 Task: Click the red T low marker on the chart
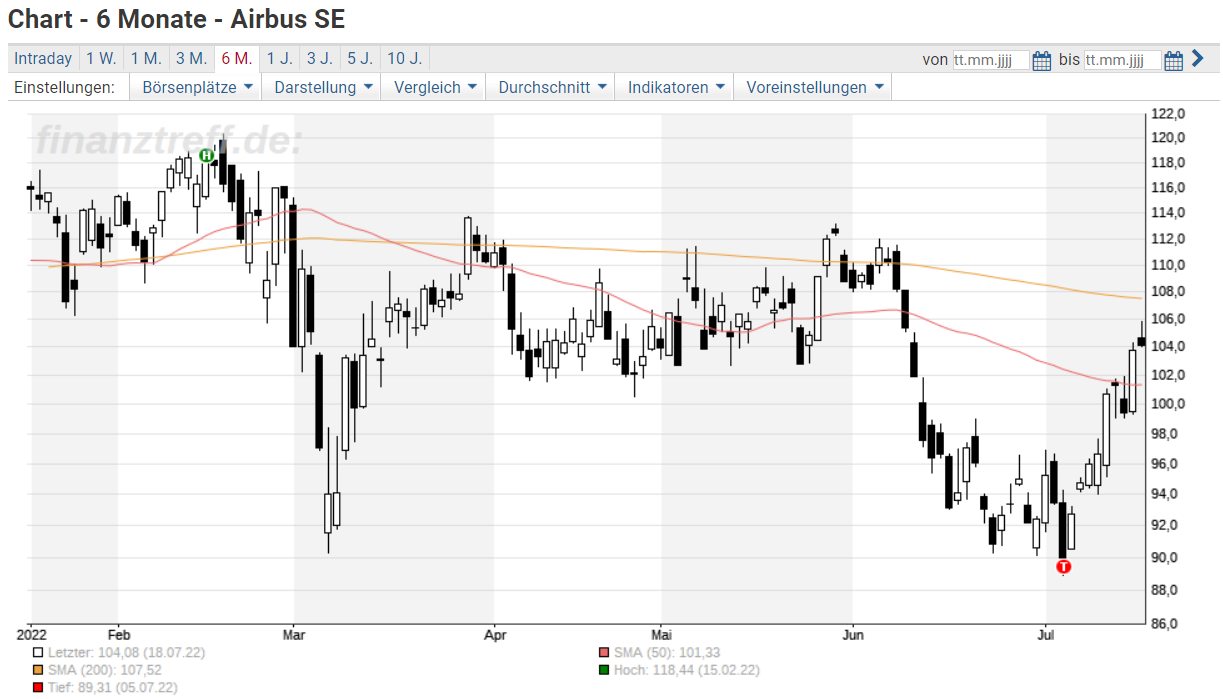[1064, 566]
